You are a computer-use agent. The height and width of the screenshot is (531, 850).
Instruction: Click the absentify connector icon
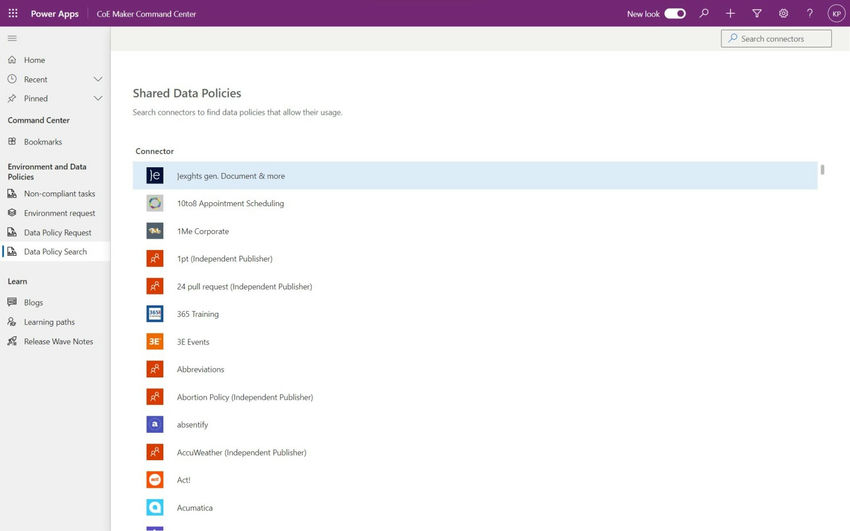[x=154, y=424]
